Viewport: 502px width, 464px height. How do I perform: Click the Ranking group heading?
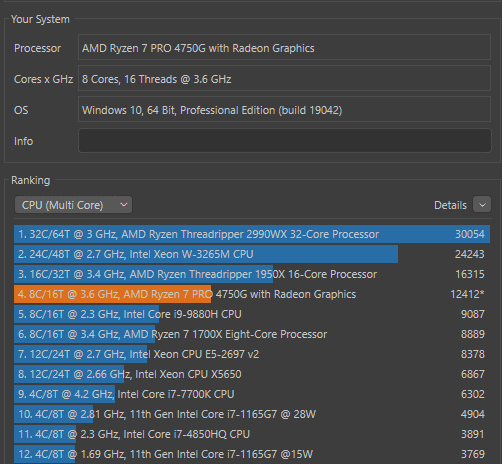tap(31, 180)
